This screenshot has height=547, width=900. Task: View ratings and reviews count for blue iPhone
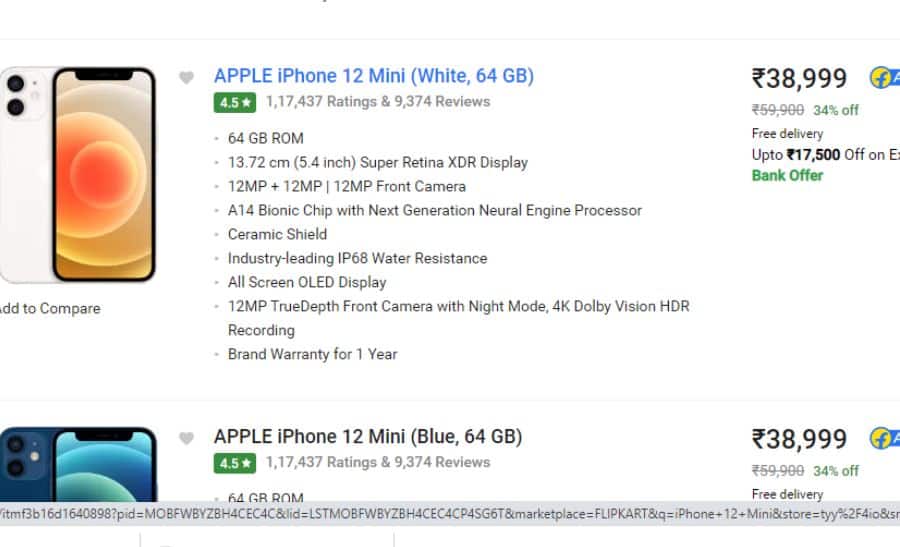(x=378, y=463)
